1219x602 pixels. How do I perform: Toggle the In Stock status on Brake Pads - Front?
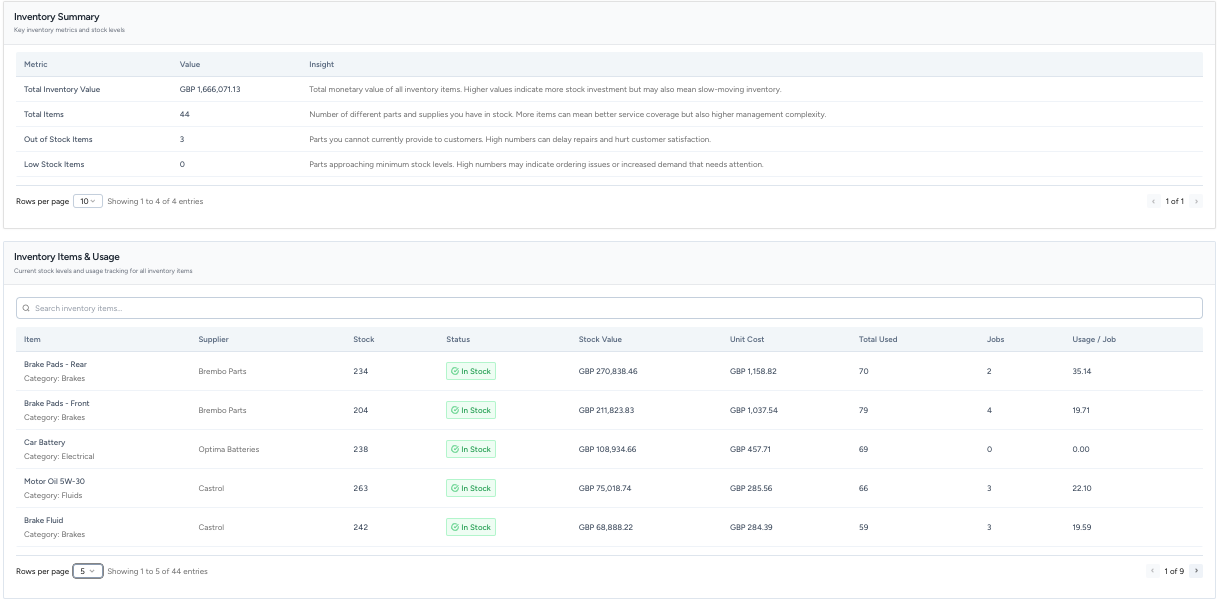click(470, 410)
